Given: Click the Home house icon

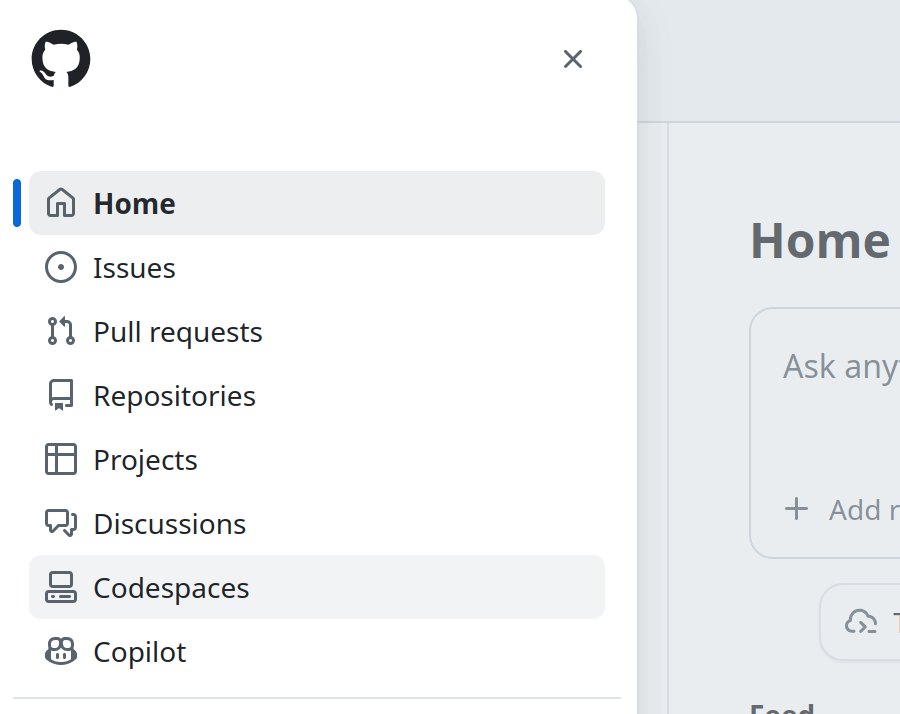Looking at the screenshot, I should (61, 203).
